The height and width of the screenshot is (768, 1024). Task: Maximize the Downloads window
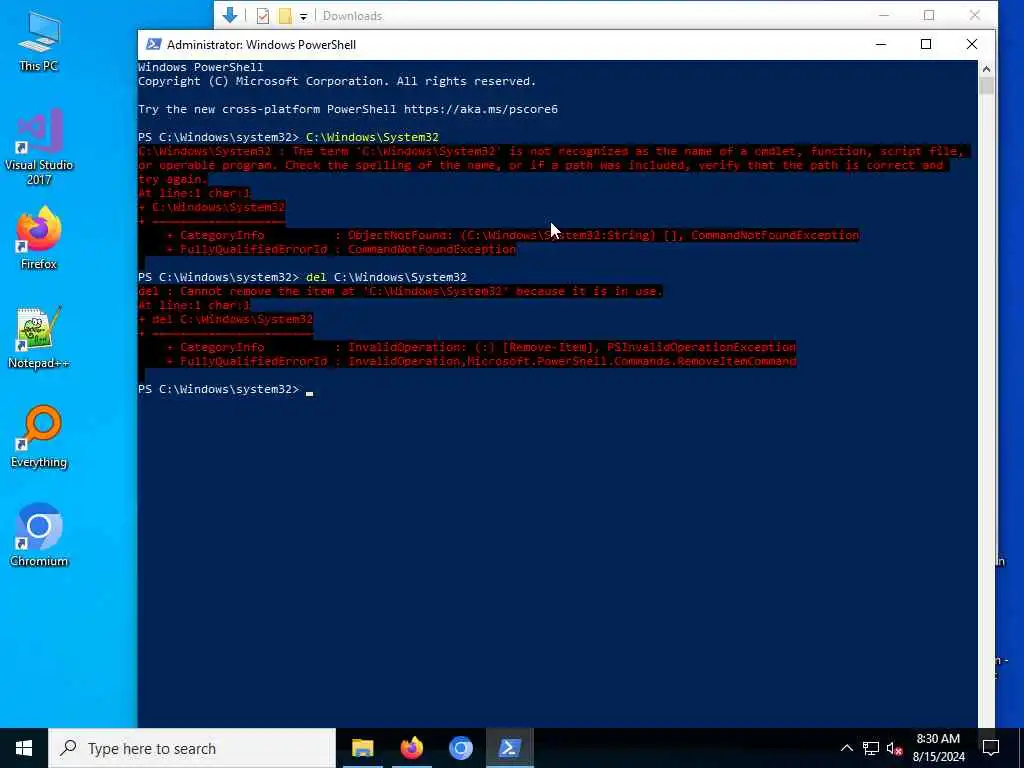[x=929, y=15]
